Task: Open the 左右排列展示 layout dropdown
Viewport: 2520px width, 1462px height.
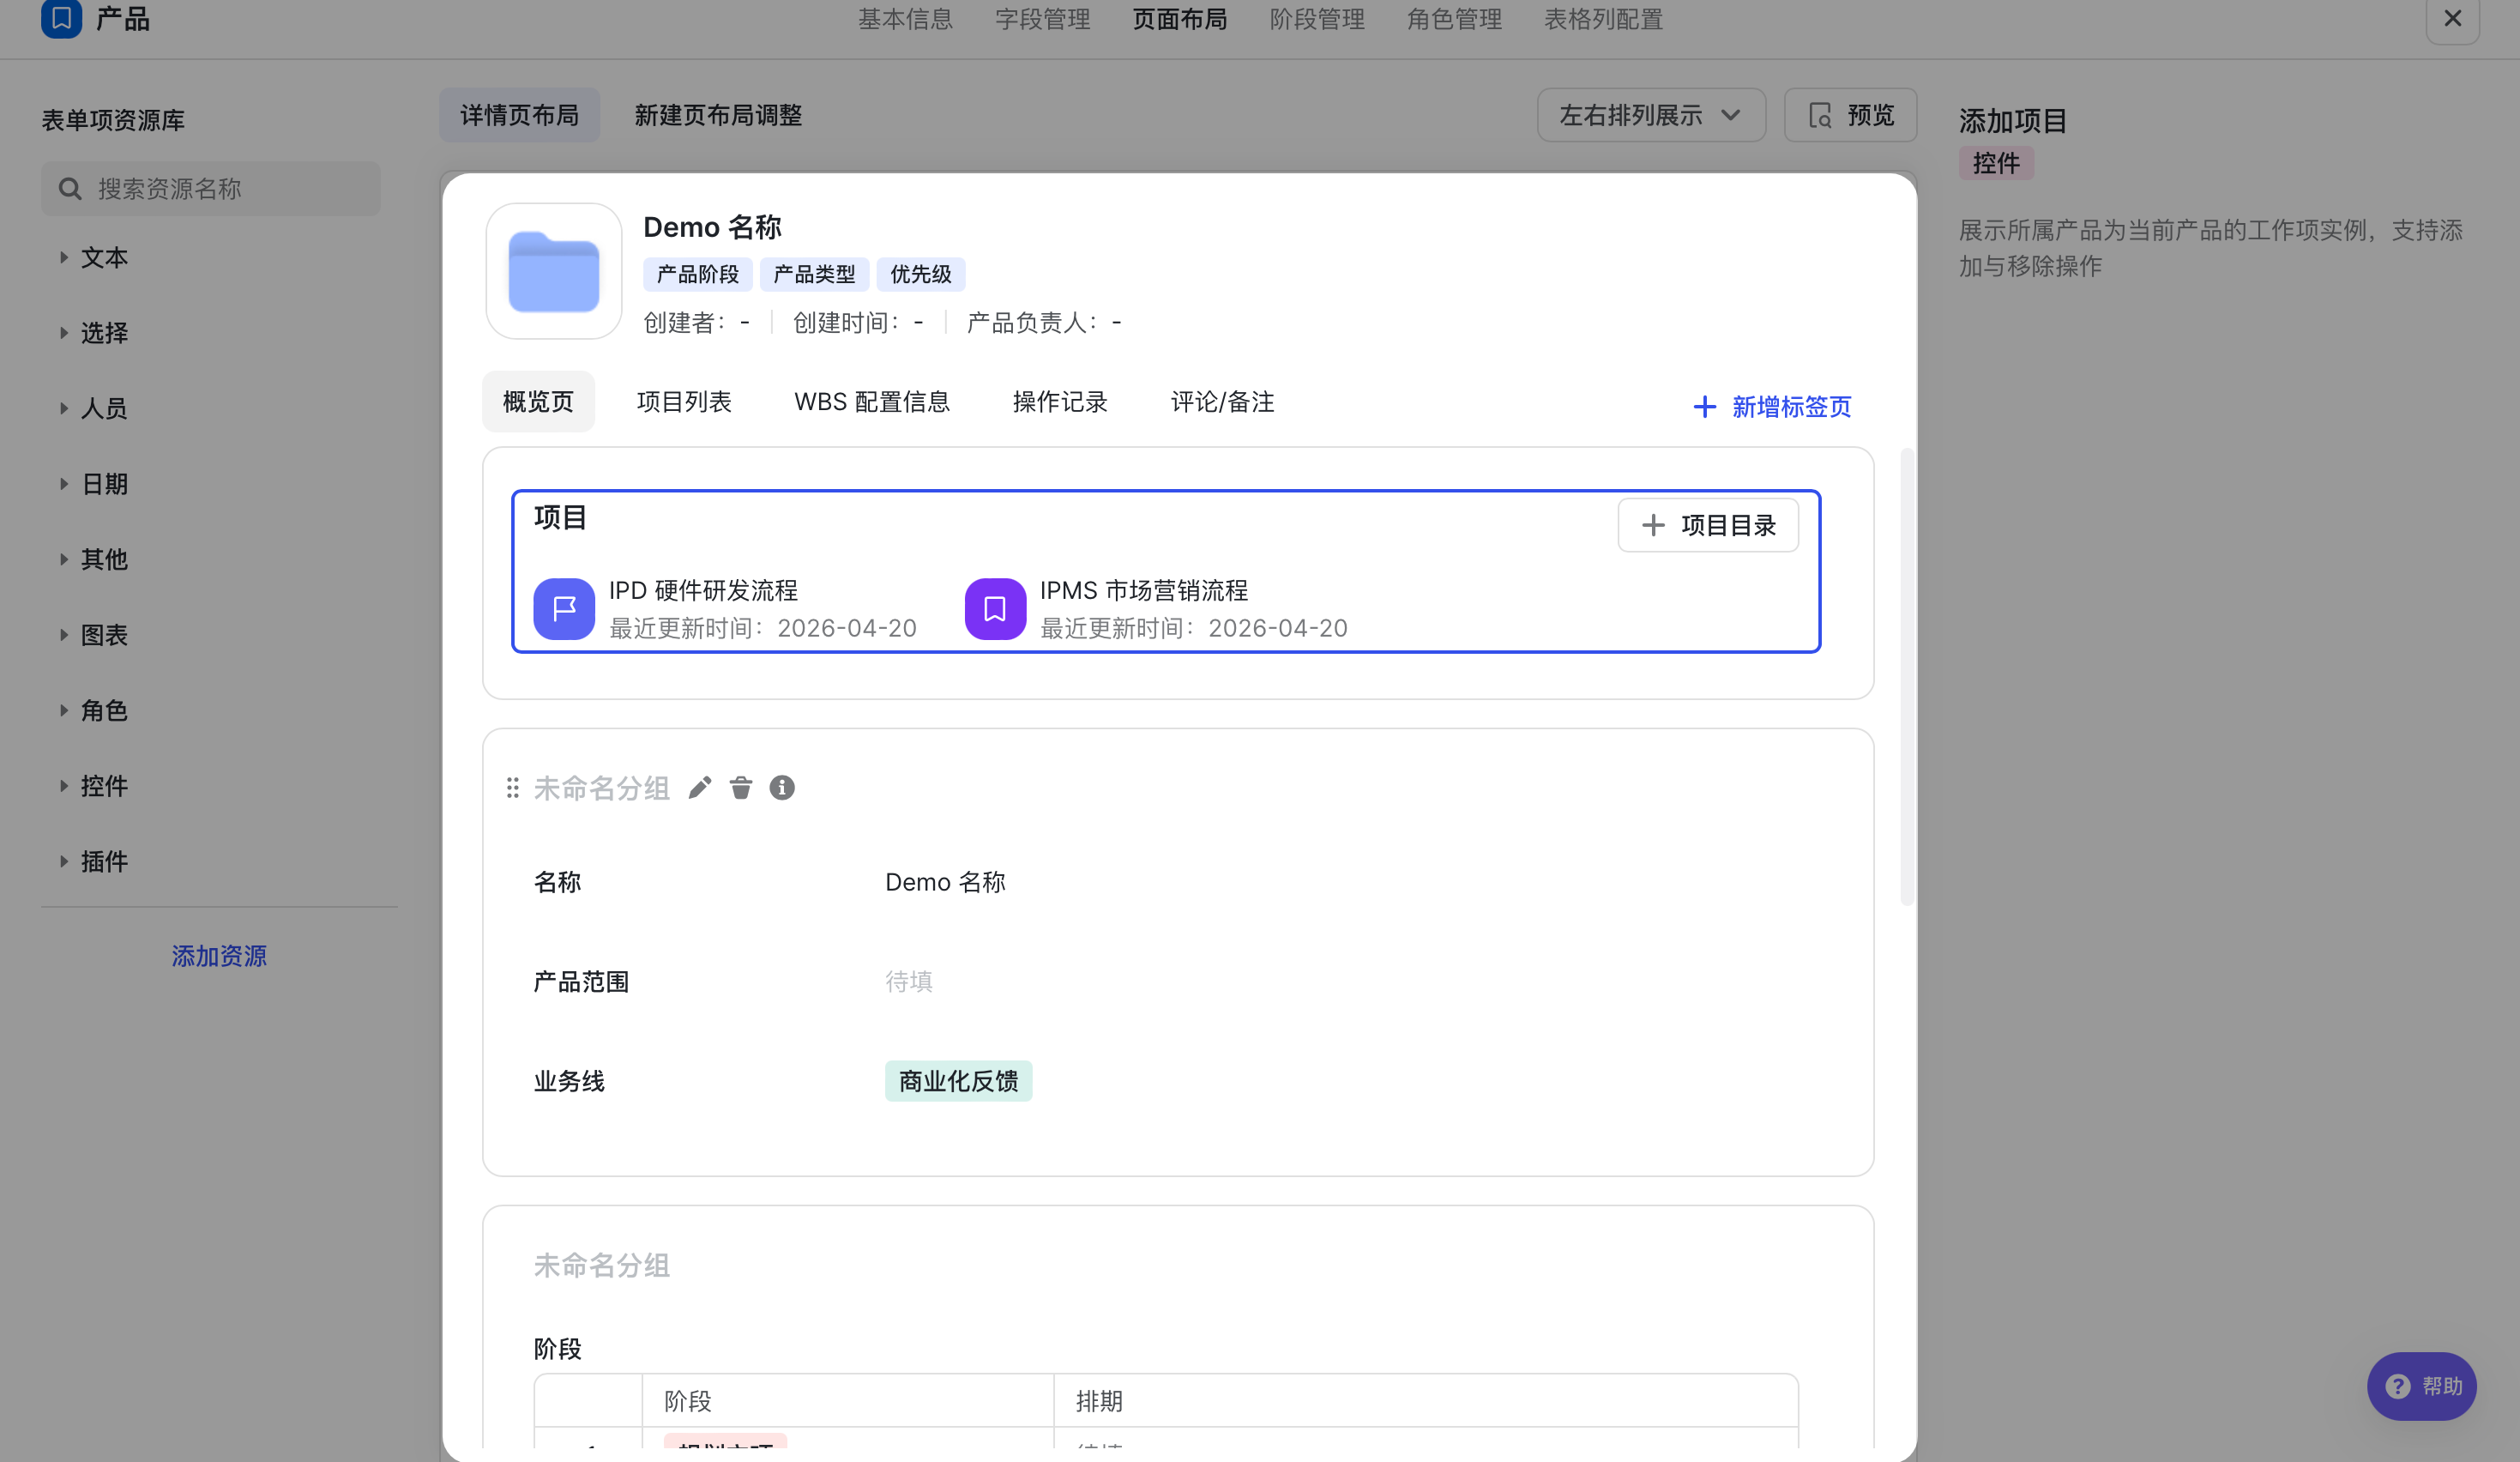Action: coord(1651,116)
